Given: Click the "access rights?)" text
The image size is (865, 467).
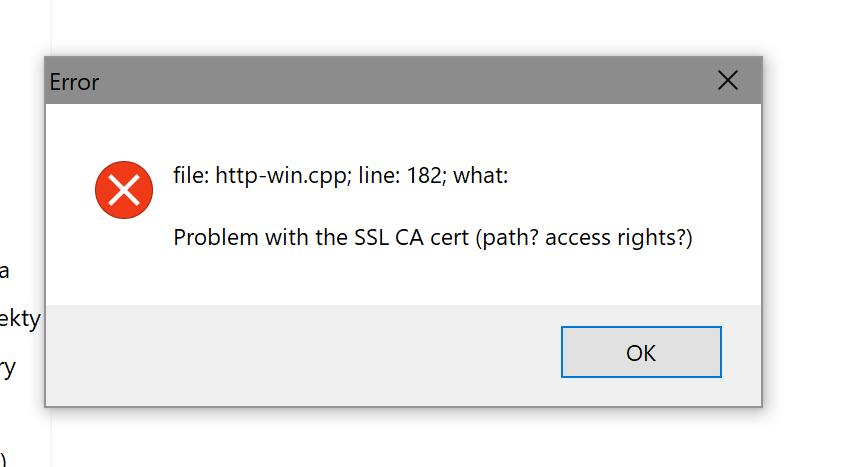Looking at the screenshot, I should click(x=619, y=238).
